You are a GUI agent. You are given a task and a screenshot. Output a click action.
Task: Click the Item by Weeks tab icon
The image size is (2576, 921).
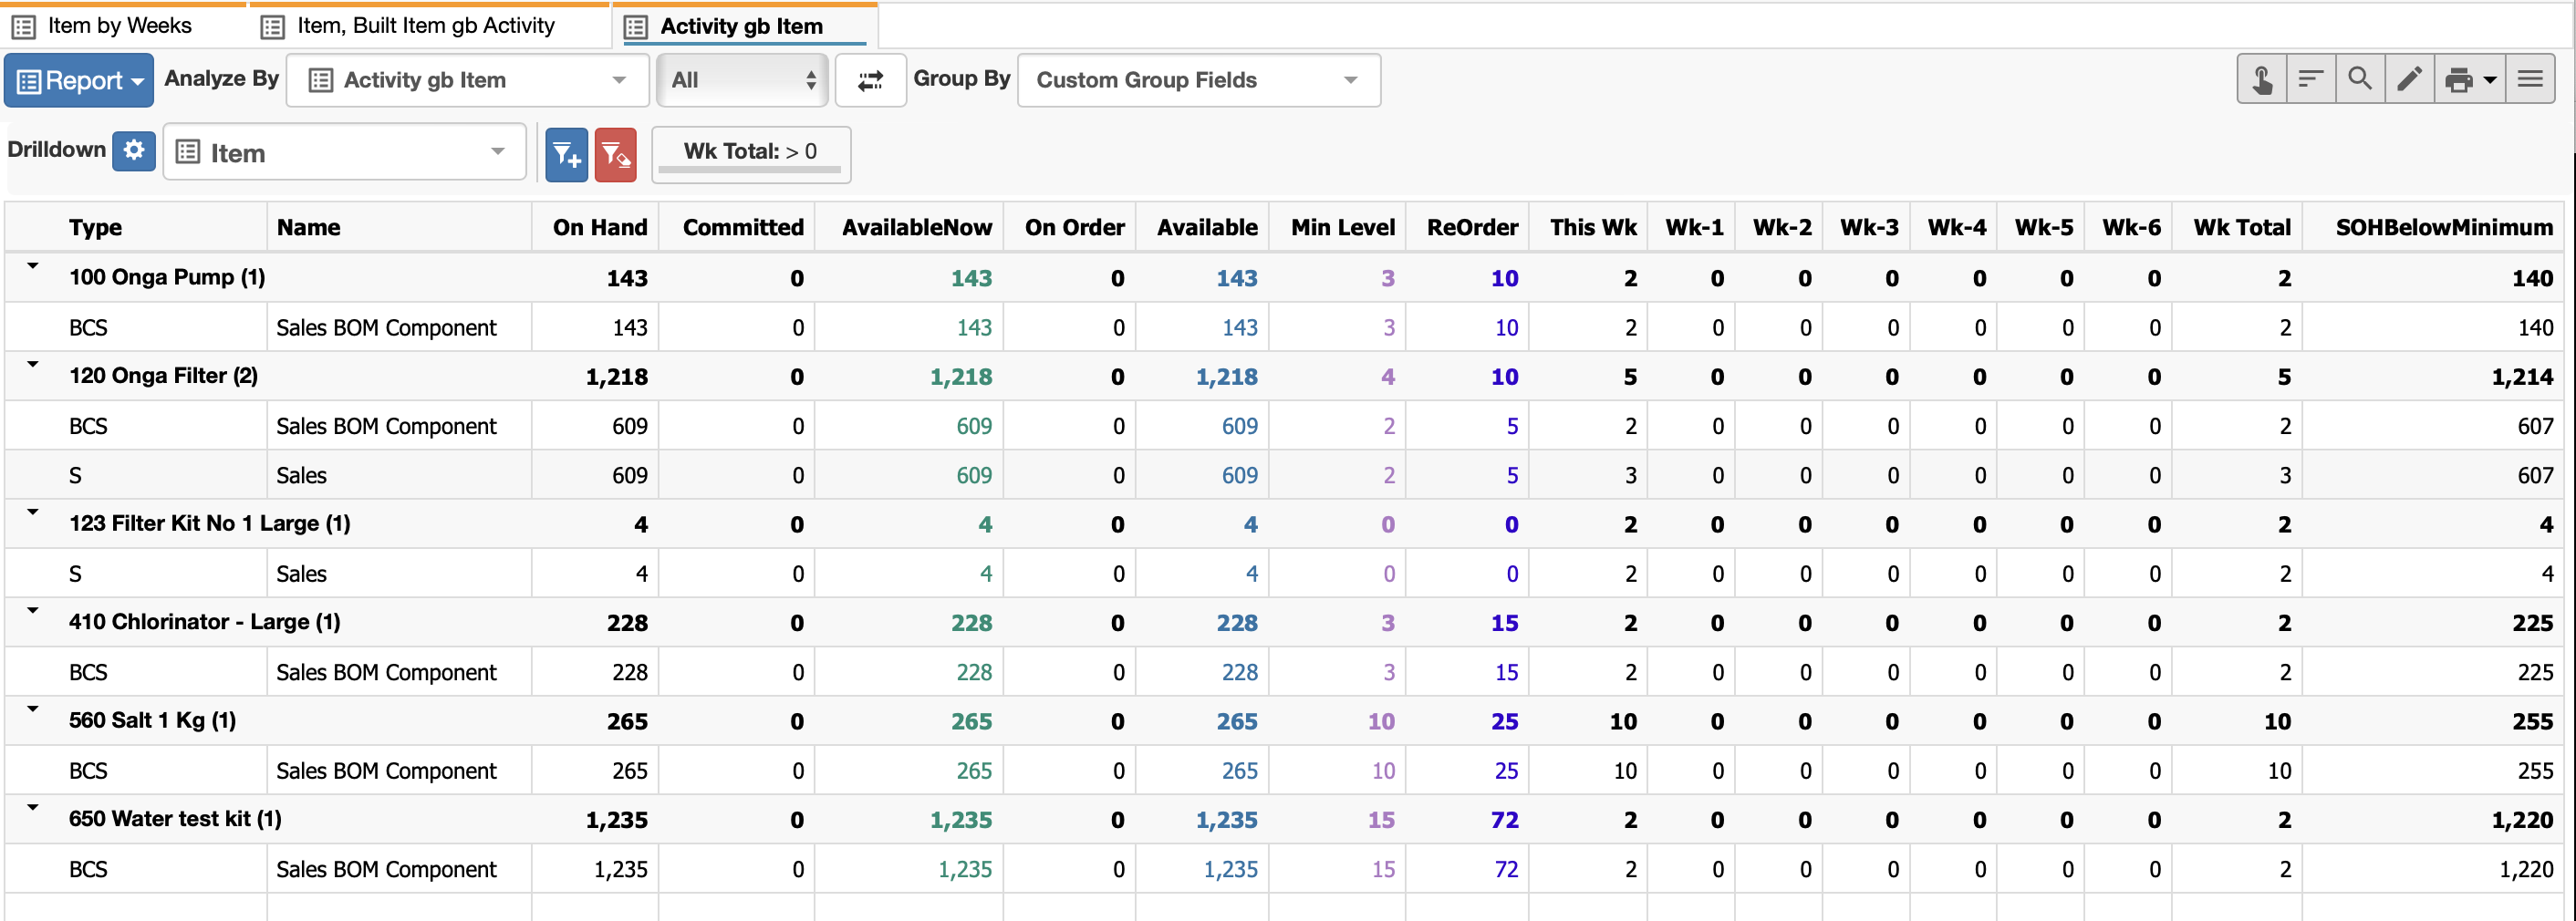coord(24,26)
